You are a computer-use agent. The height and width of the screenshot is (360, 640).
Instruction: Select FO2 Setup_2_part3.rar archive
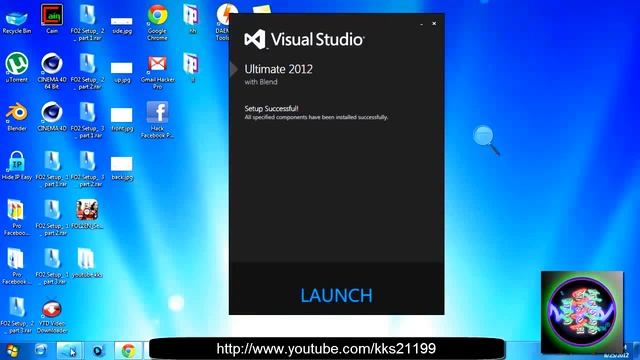click(17, 315)
